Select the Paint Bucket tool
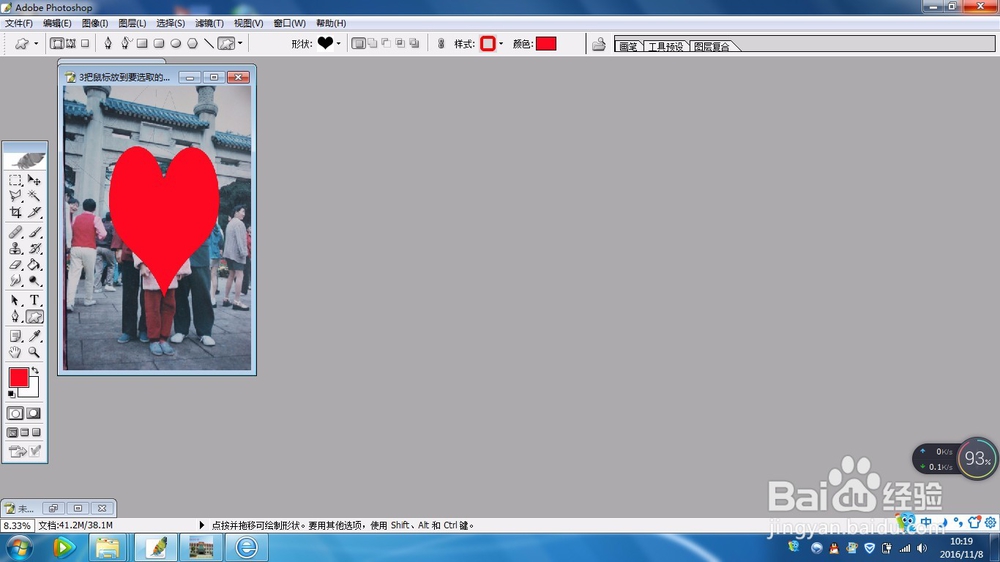1000x562 pixels. pos(34,264)
